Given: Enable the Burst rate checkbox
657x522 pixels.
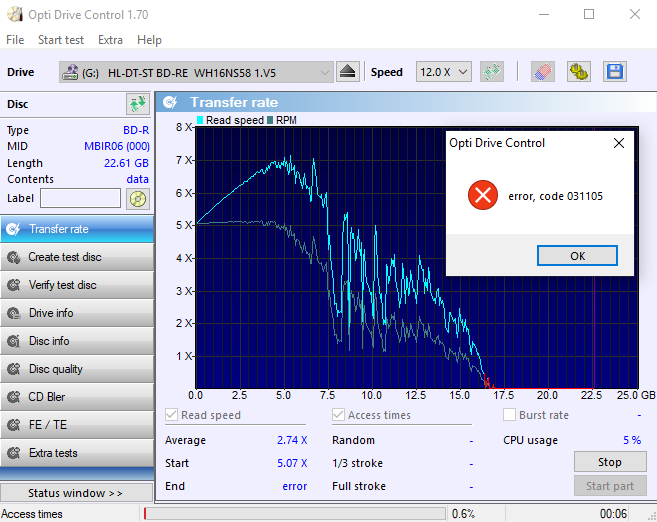Looking at the screenshot, I should click(x=509, y=415).
